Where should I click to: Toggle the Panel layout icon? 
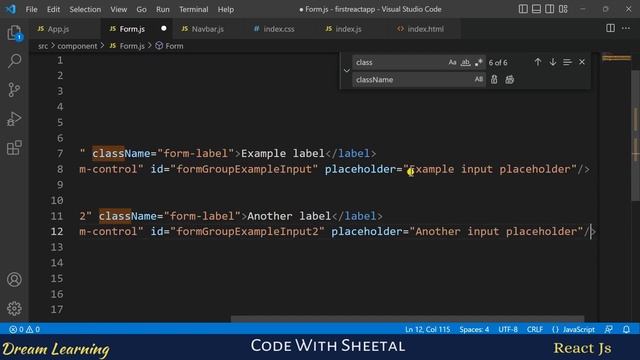coord(536,9)
